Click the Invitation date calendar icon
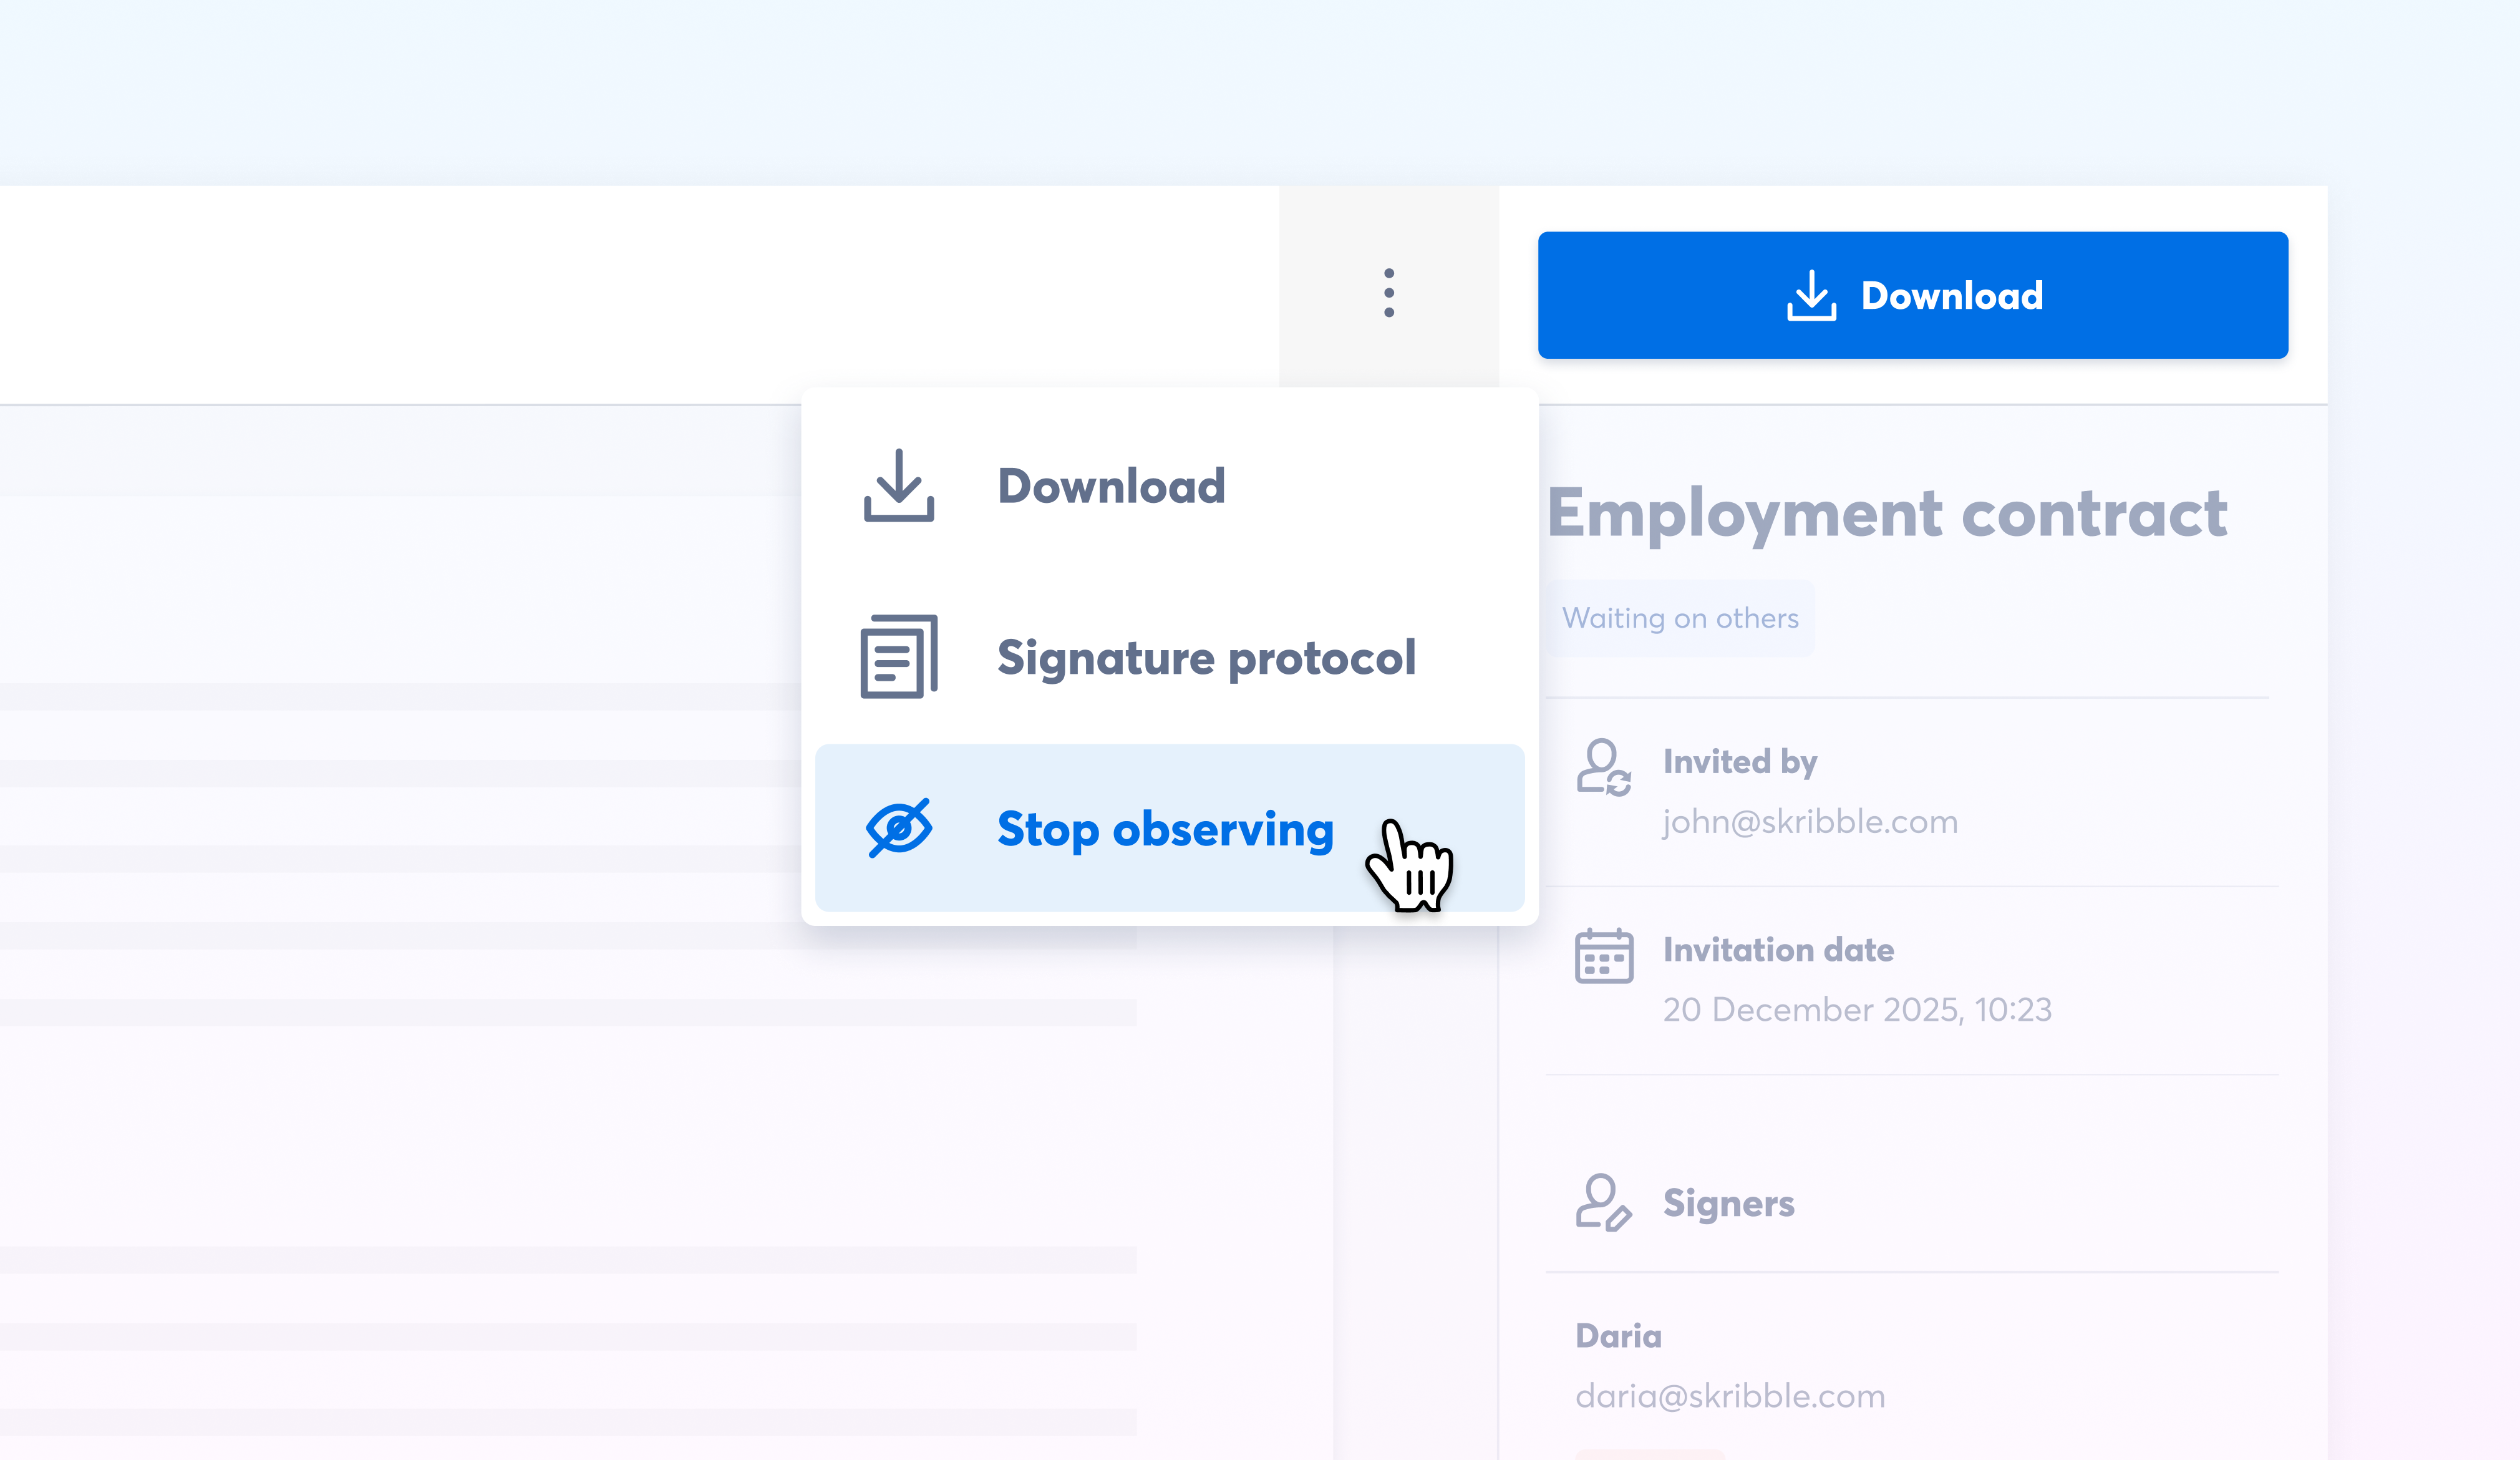Viewport: 2520px width, 1460px height. (x=1604, y=956)
